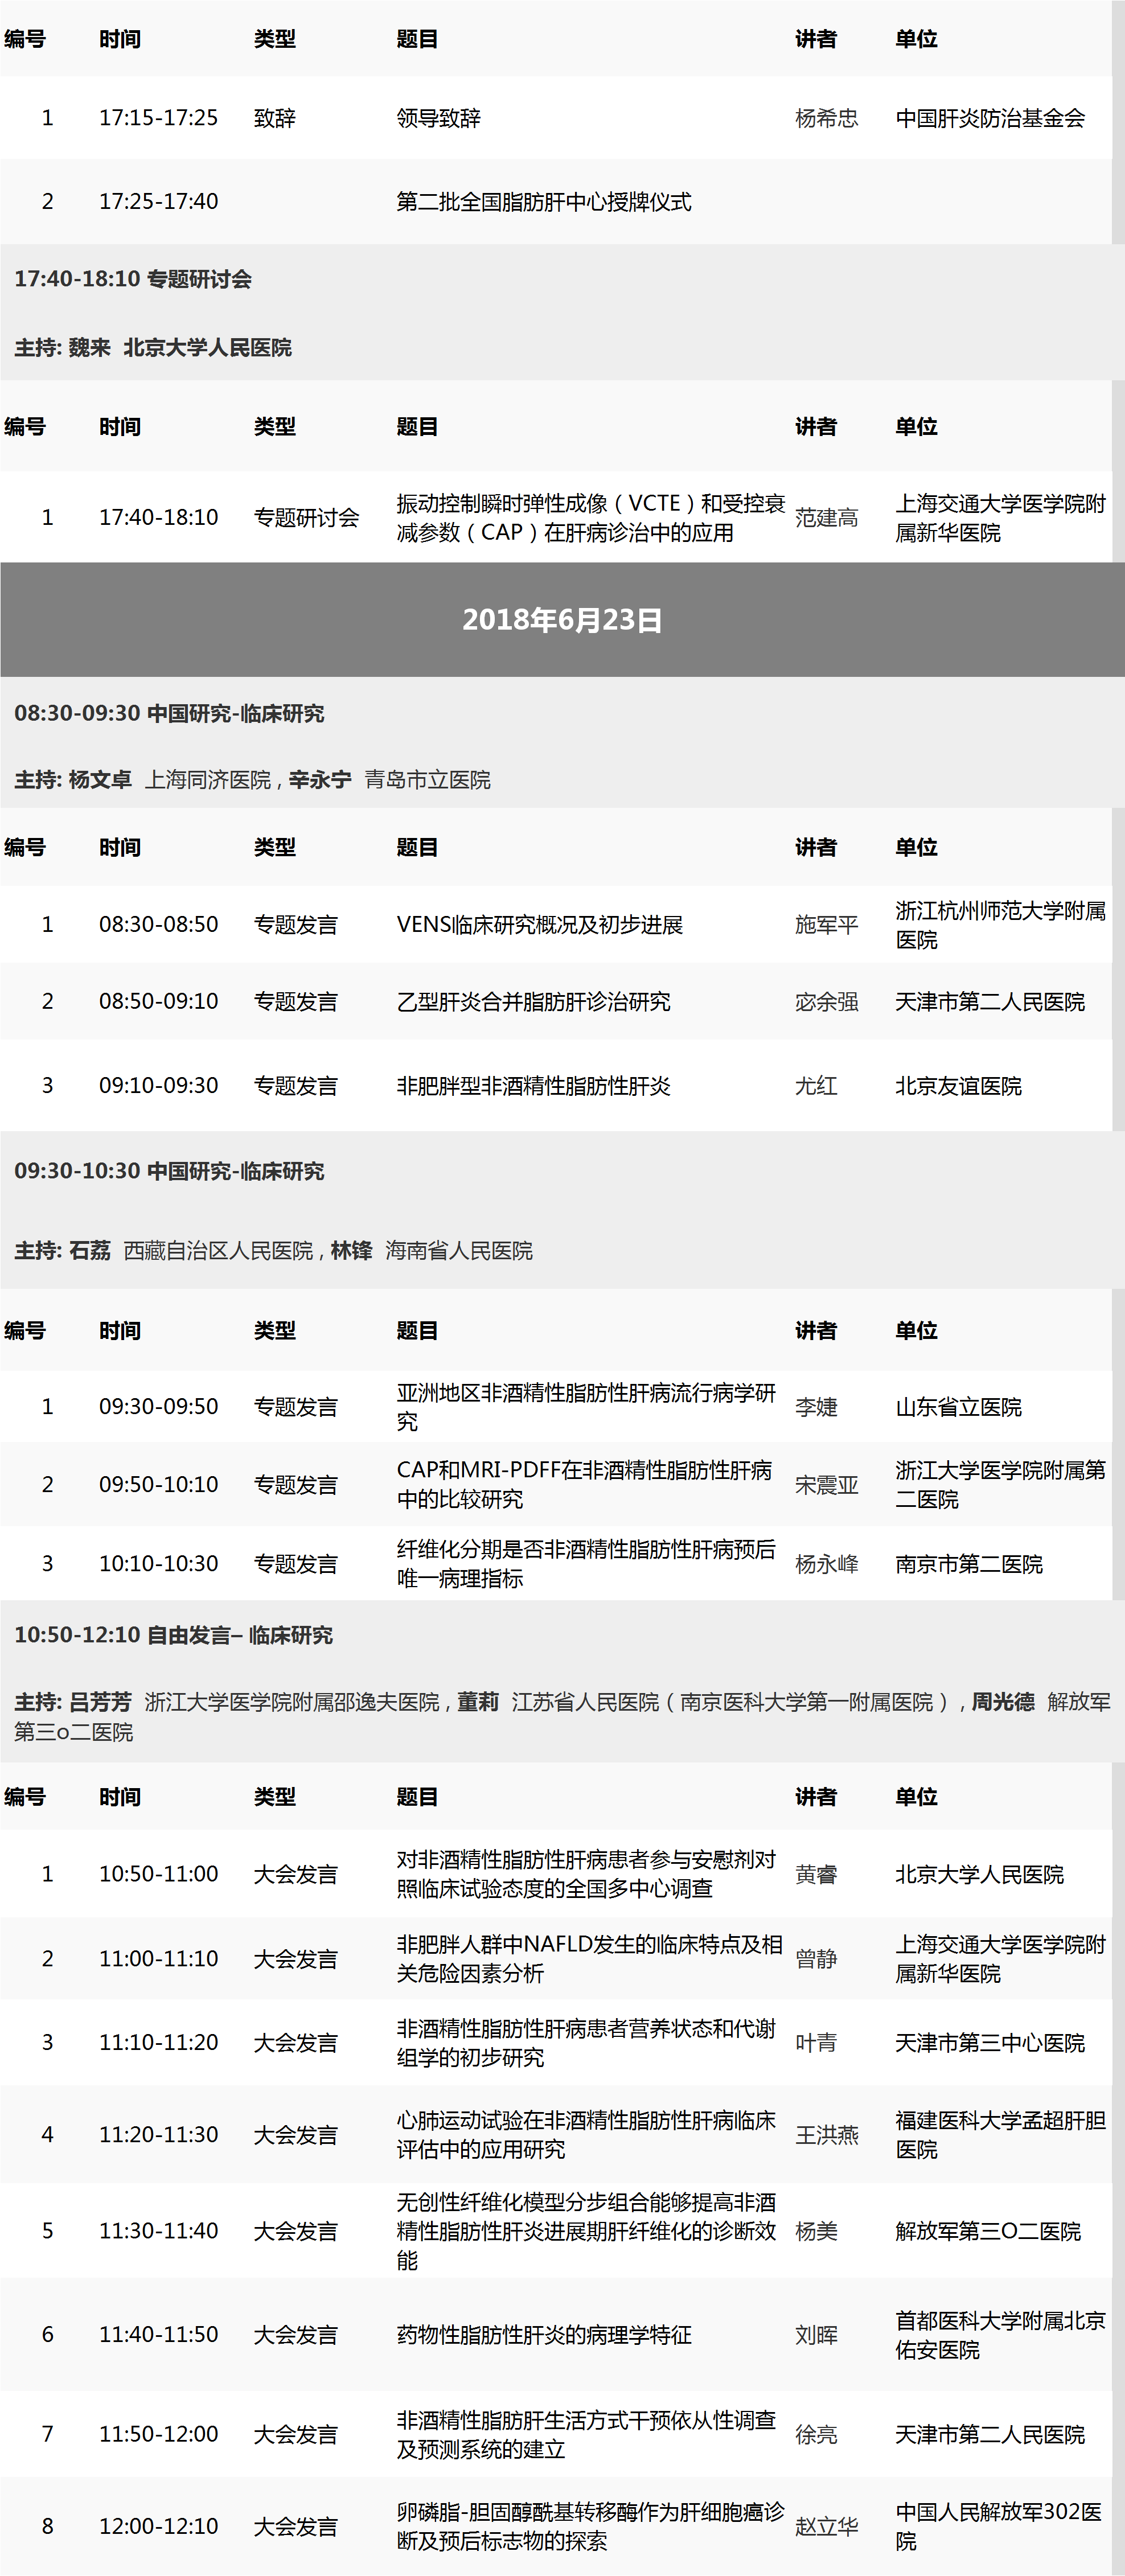Click time cell 17:15-17:25
This screenshot has width=1125, height=2576.
158,118
